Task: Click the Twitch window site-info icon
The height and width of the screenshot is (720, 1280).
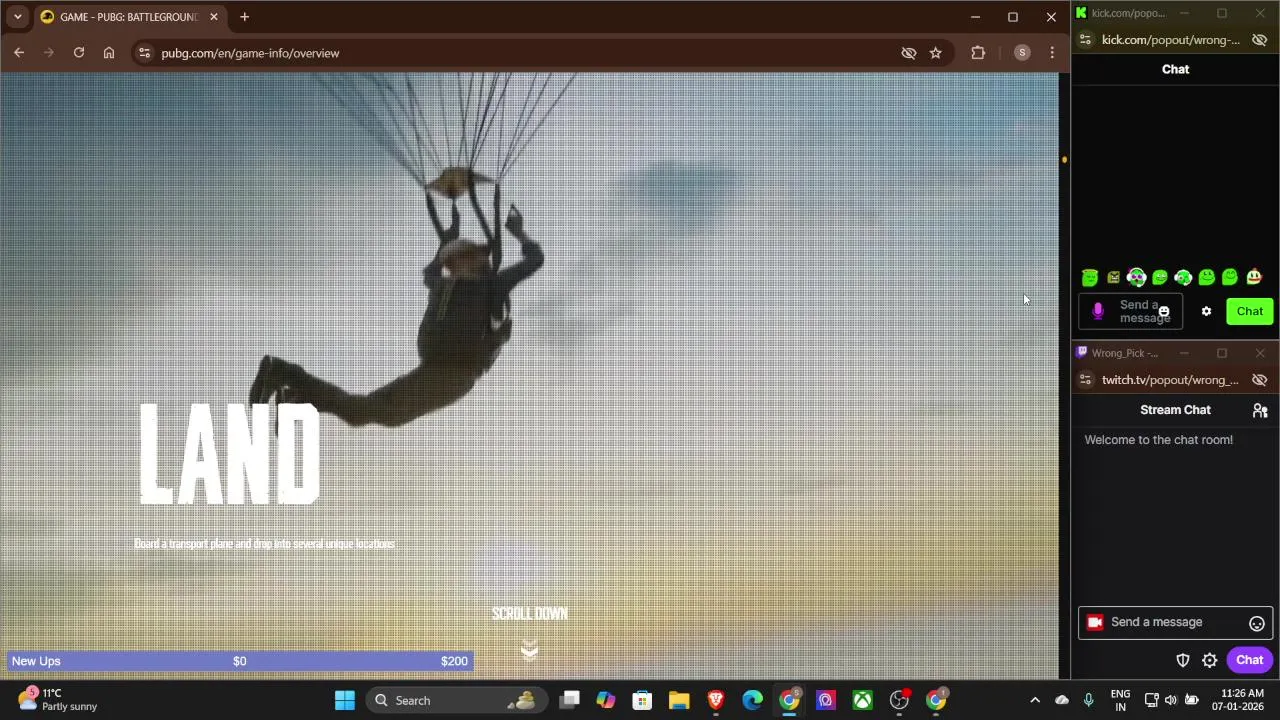Action: pos(1085,380)
